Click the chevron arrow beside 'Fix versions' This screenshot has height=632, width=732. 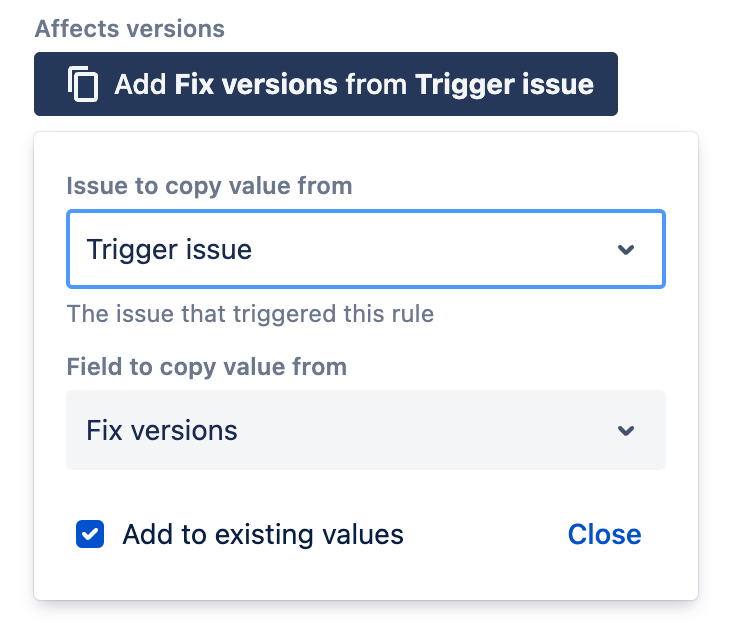click(x=626, y=430)
